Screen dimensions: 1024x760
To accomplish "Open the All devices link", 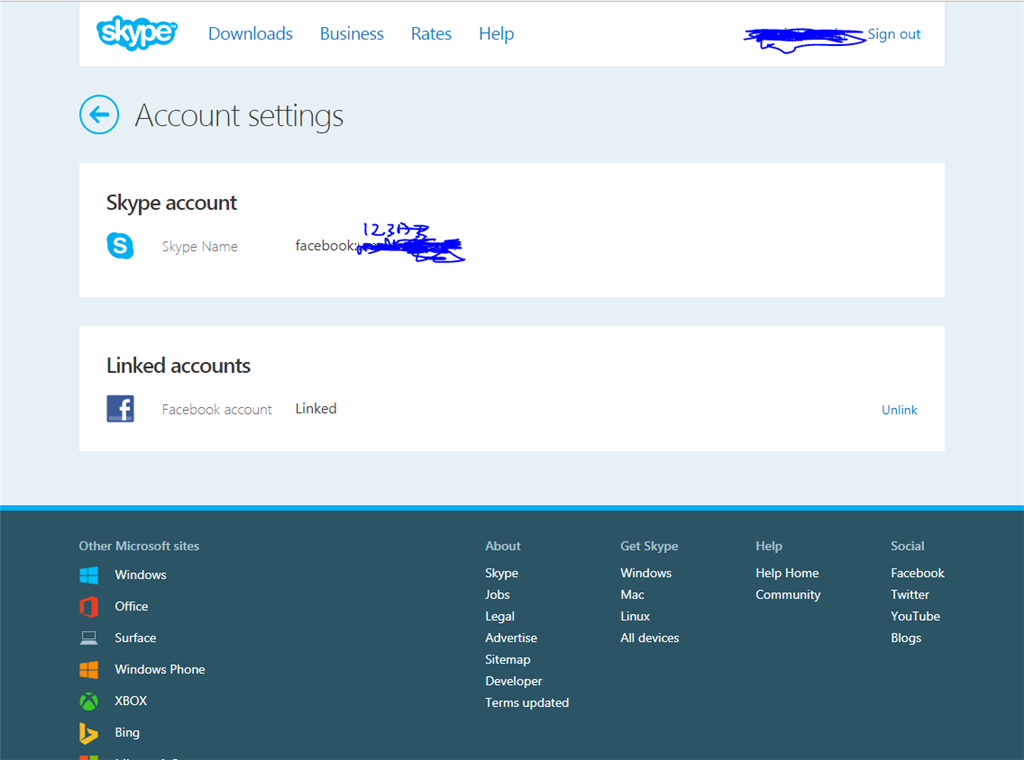I will 649,638.
